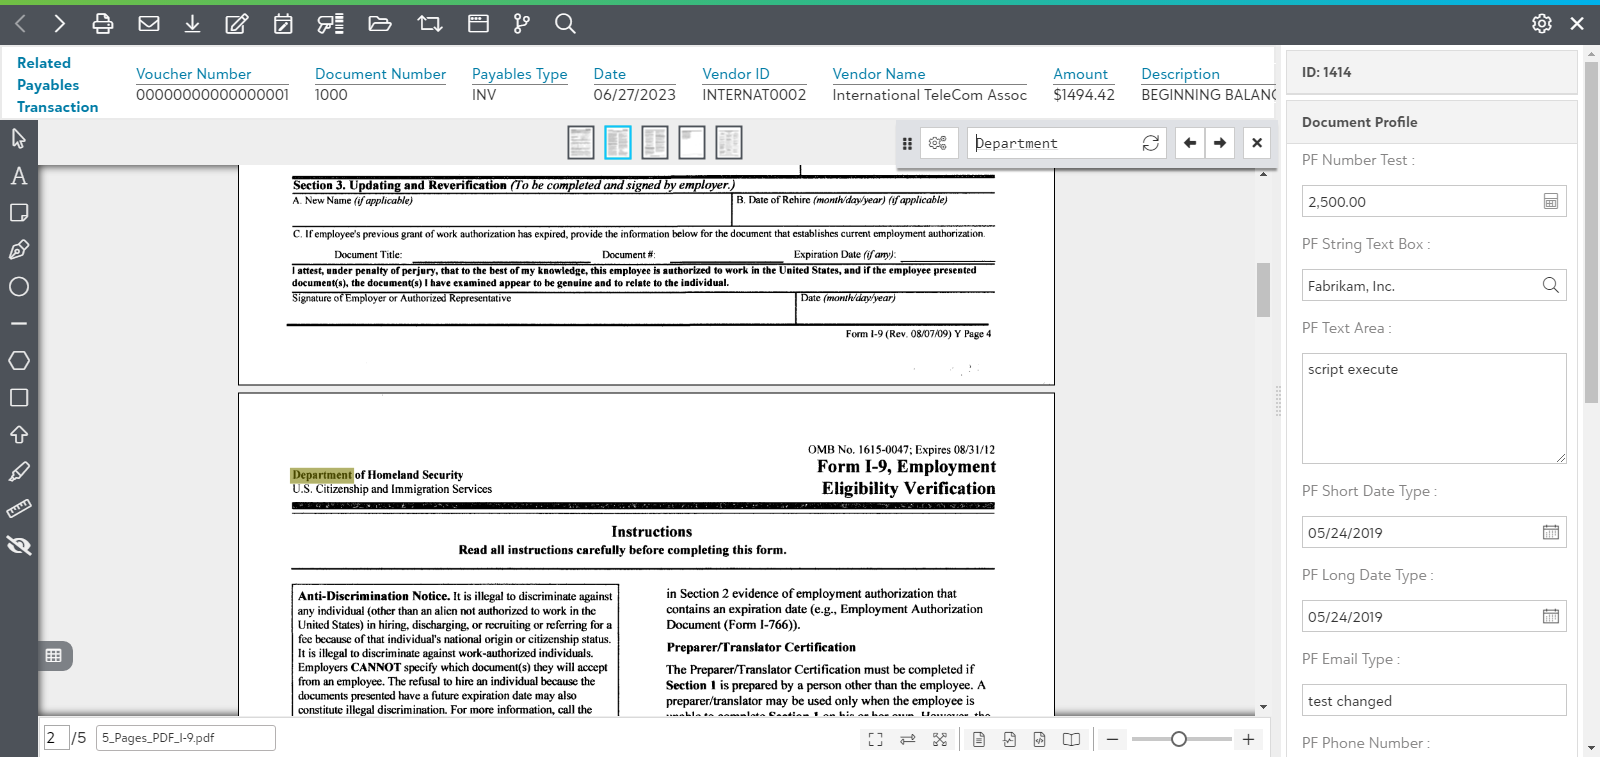Select the Ruler measurement tool
The image size is (1600, 757).
click(18, 508)
